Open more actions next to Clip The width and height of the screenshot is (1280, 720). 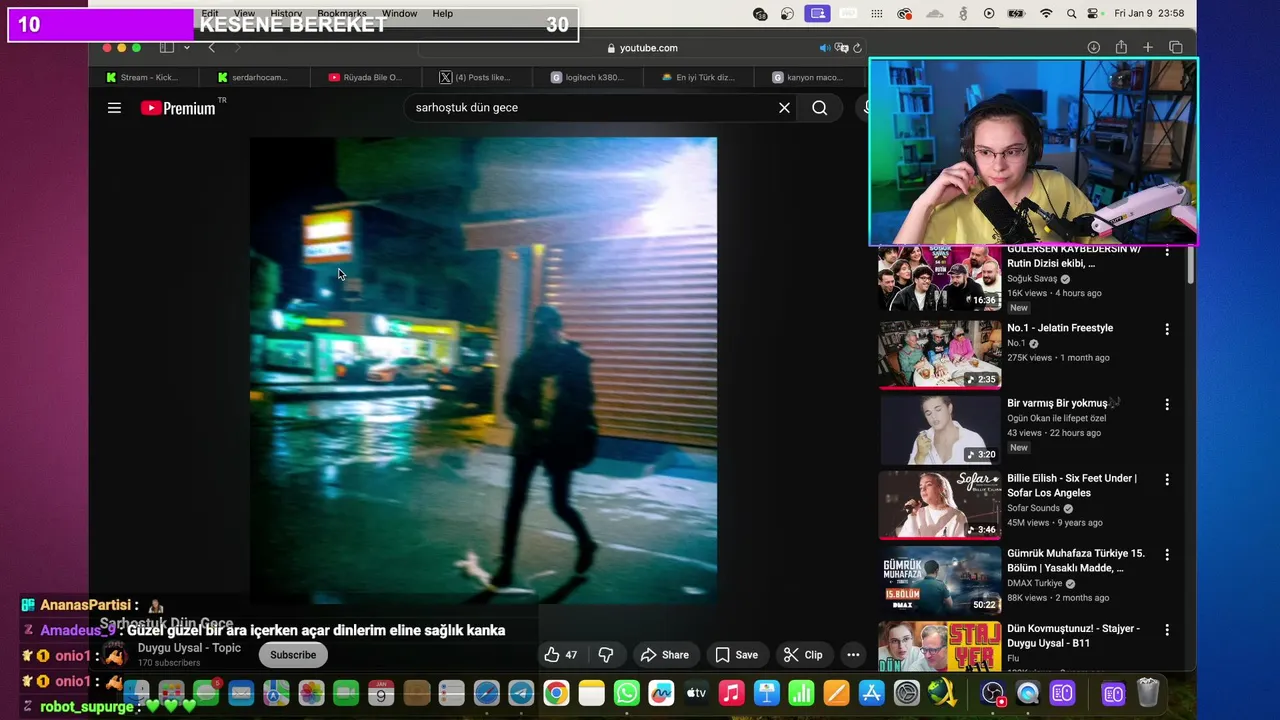[x=853, y=655]
